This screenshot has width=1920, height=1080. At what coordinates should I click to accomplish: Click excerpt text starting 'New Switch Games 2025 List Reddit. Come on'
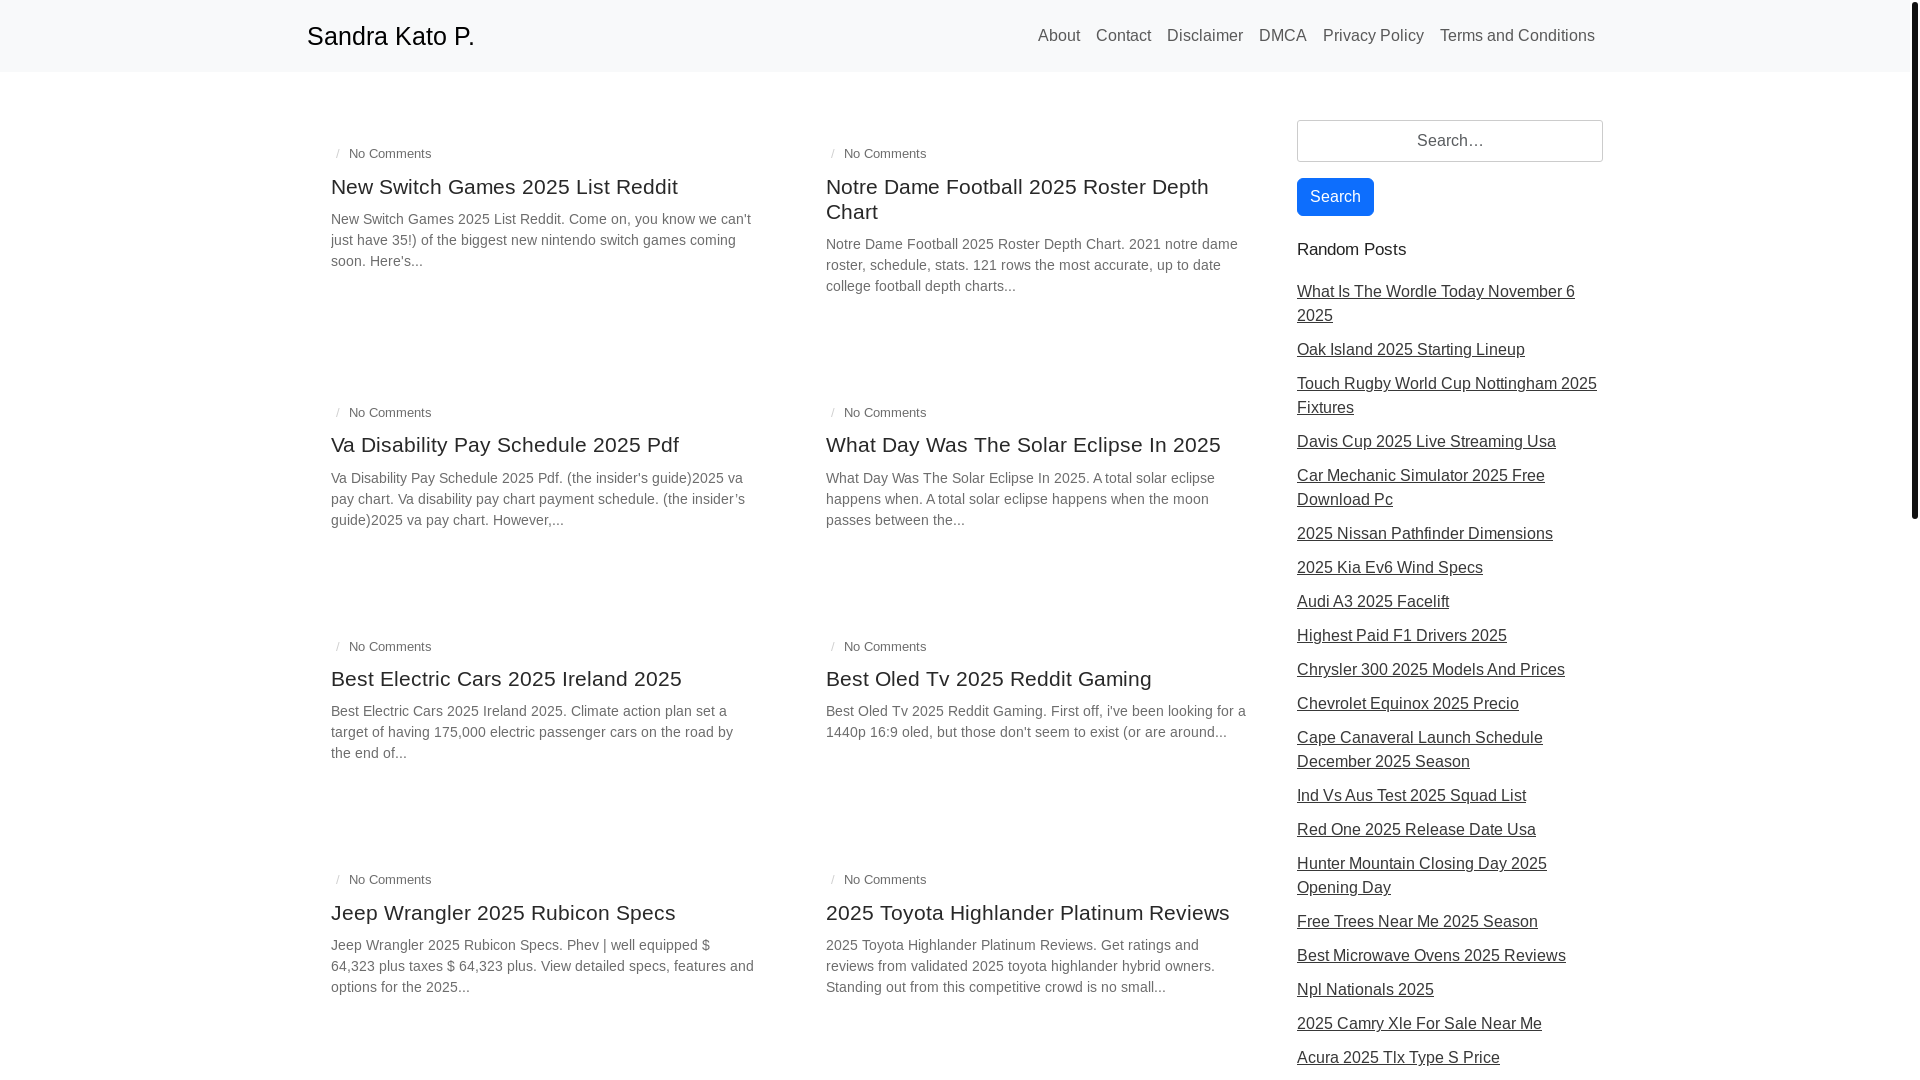tap(541, 240)
